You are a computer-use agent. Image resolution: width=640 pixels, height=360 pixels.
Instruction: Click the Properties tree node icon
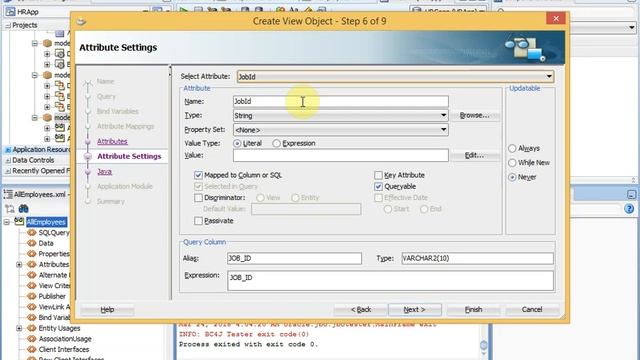32,254
